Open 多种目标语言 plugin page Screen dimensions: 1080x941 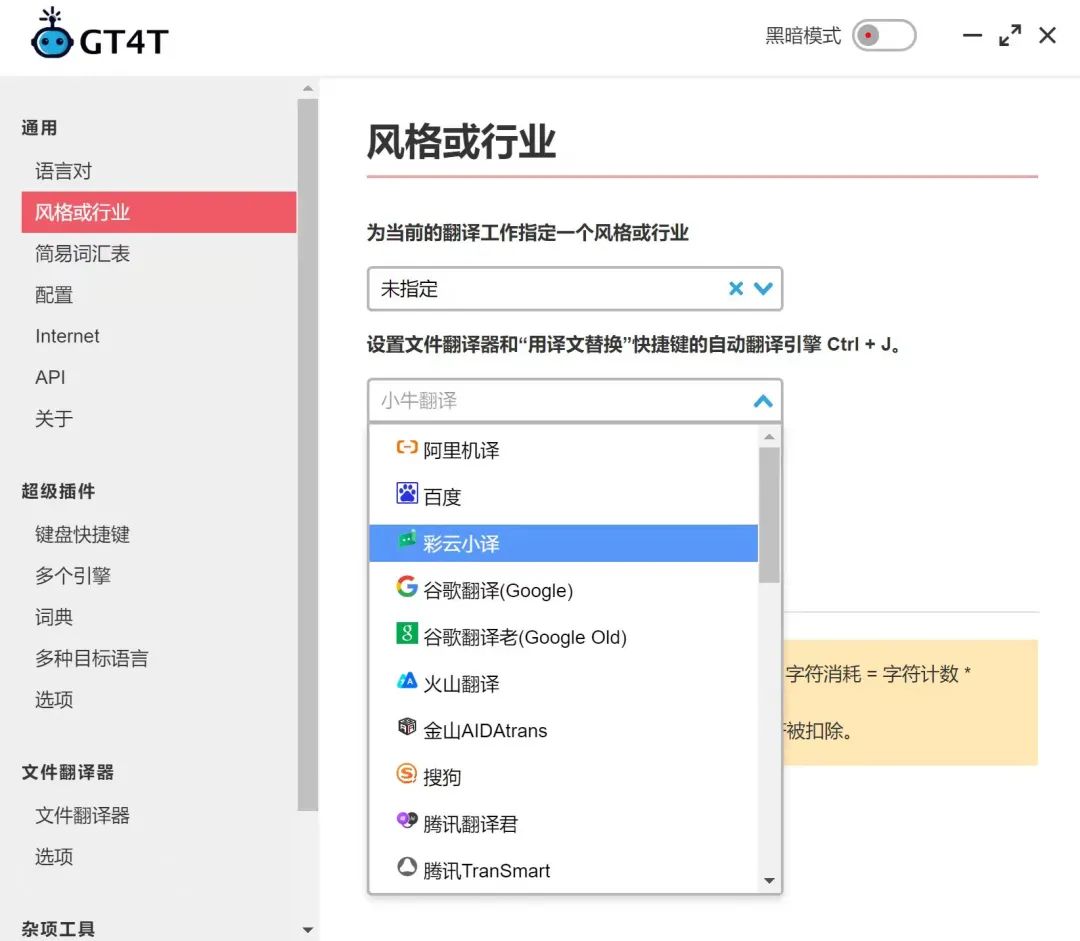tap(158, 659)
